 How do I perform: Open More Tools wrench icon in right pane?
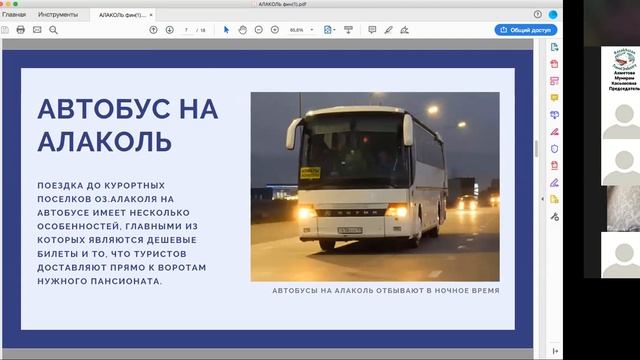(x=554, y=216)
